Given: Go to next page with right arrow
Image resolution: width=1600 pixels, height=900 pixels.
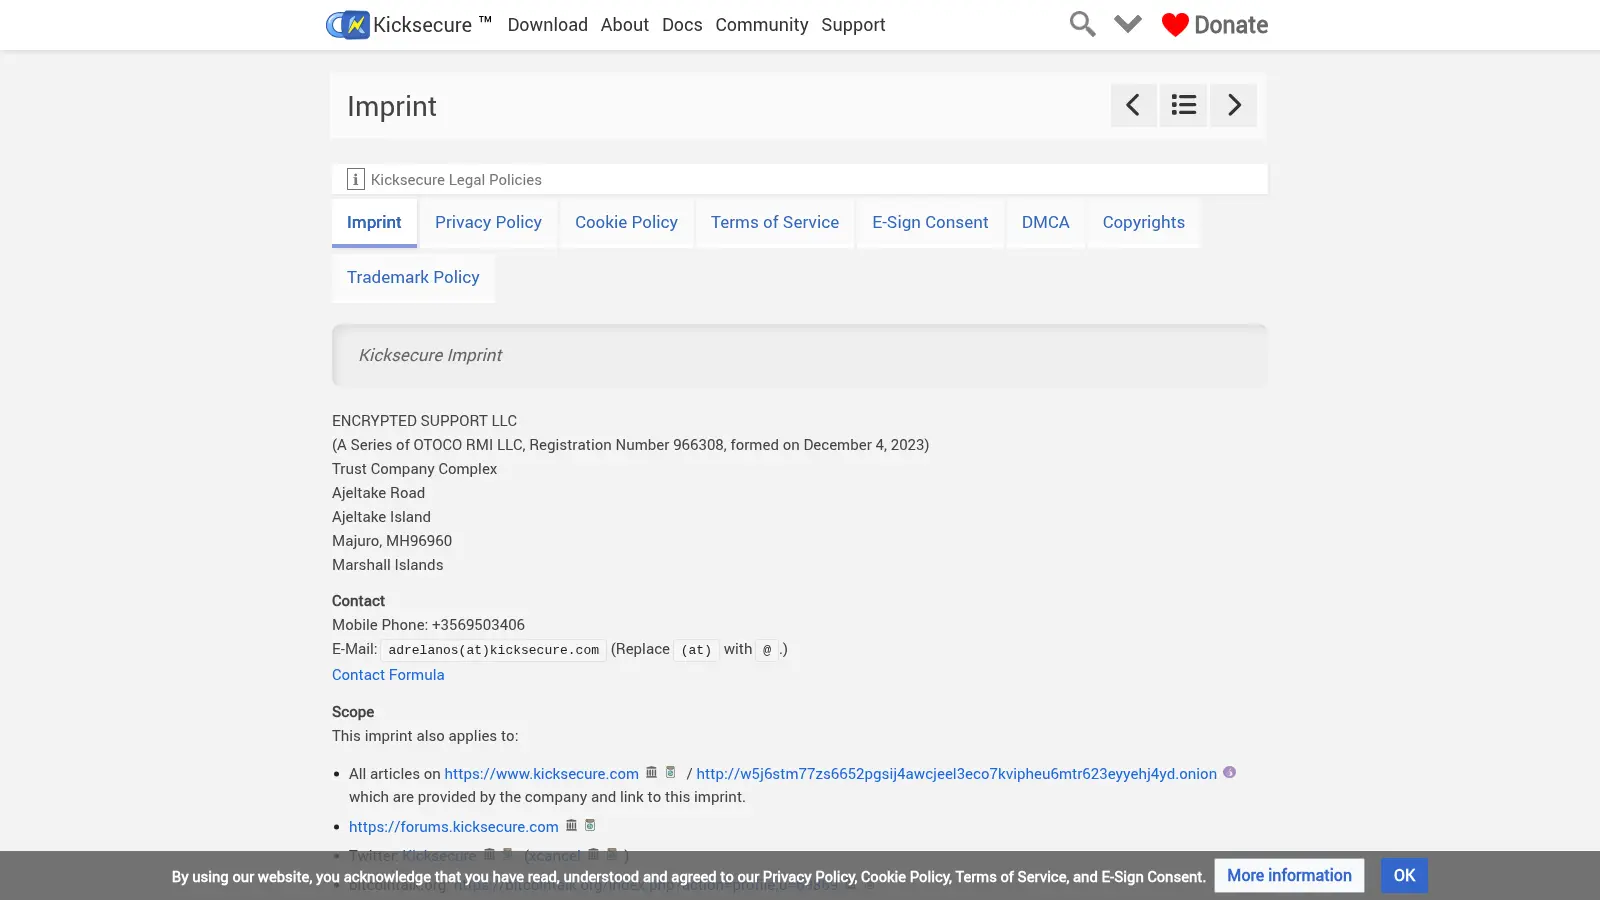Looking at the screenshot, I should point(1234,105).
